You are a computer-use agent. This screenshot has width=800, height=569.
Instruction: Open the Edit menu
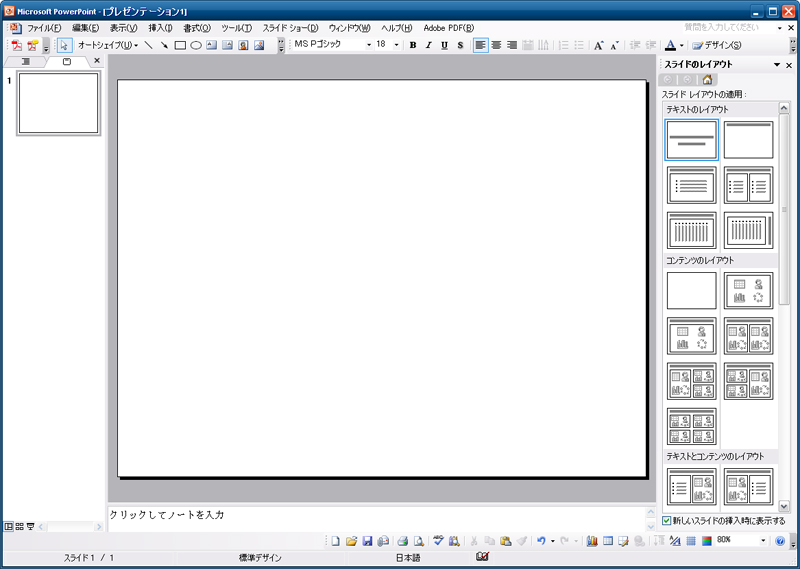tap(85, 28)
